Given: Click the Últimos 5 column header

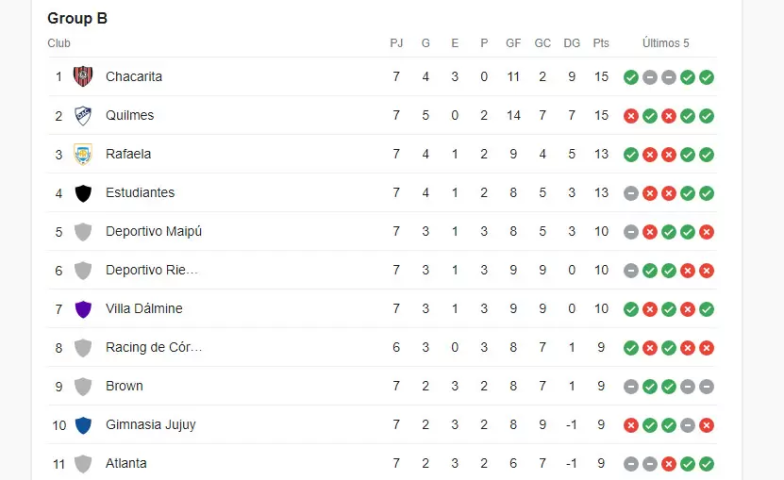Looking at the screenshot, I should pos(666,43).
